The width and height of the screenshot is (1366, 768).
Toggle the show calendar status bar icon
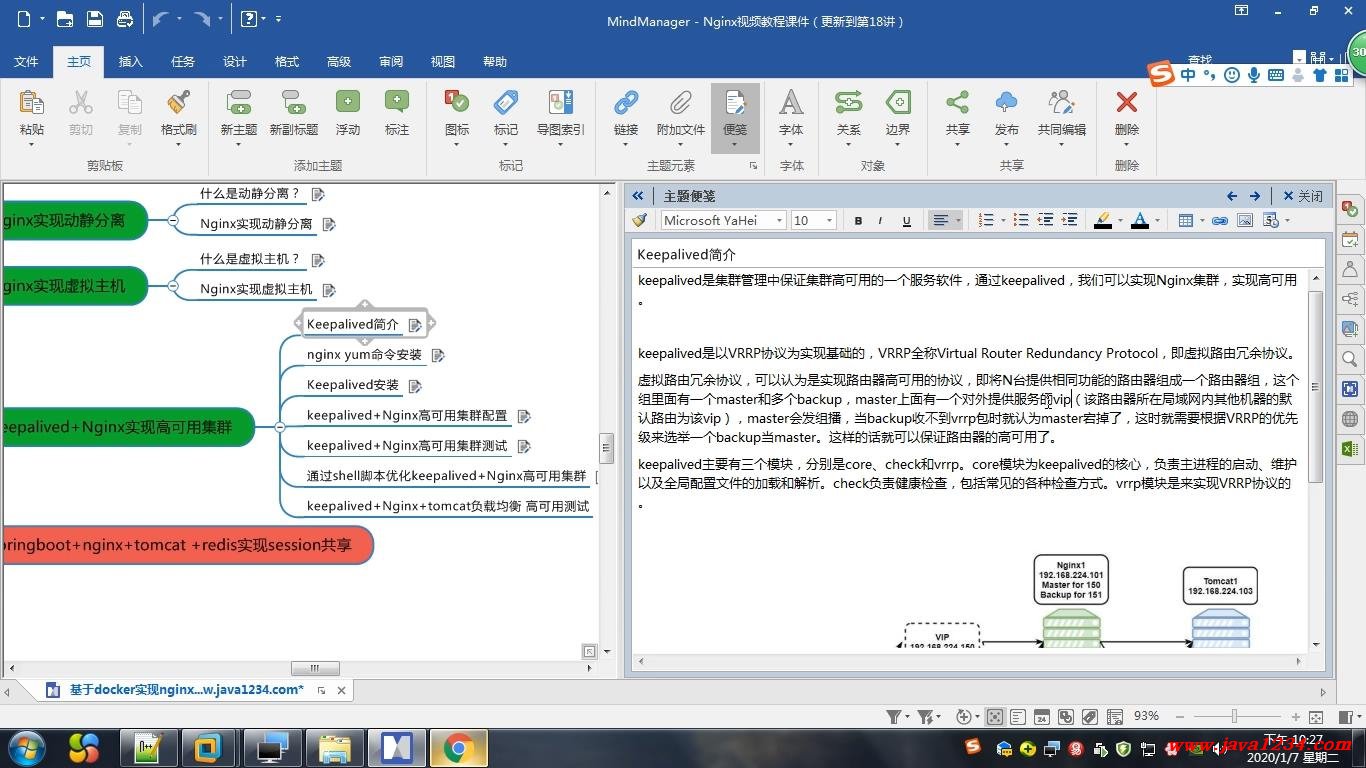coord(1041,717)
